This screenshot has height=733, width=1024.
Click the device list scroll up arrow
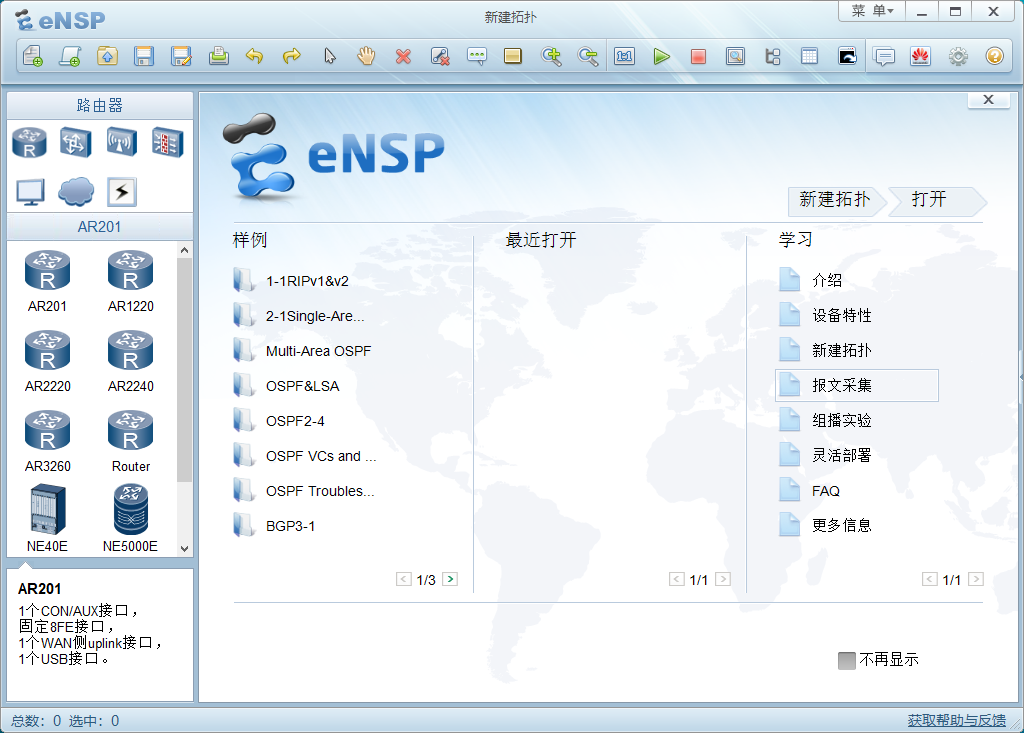pos(184,250)
